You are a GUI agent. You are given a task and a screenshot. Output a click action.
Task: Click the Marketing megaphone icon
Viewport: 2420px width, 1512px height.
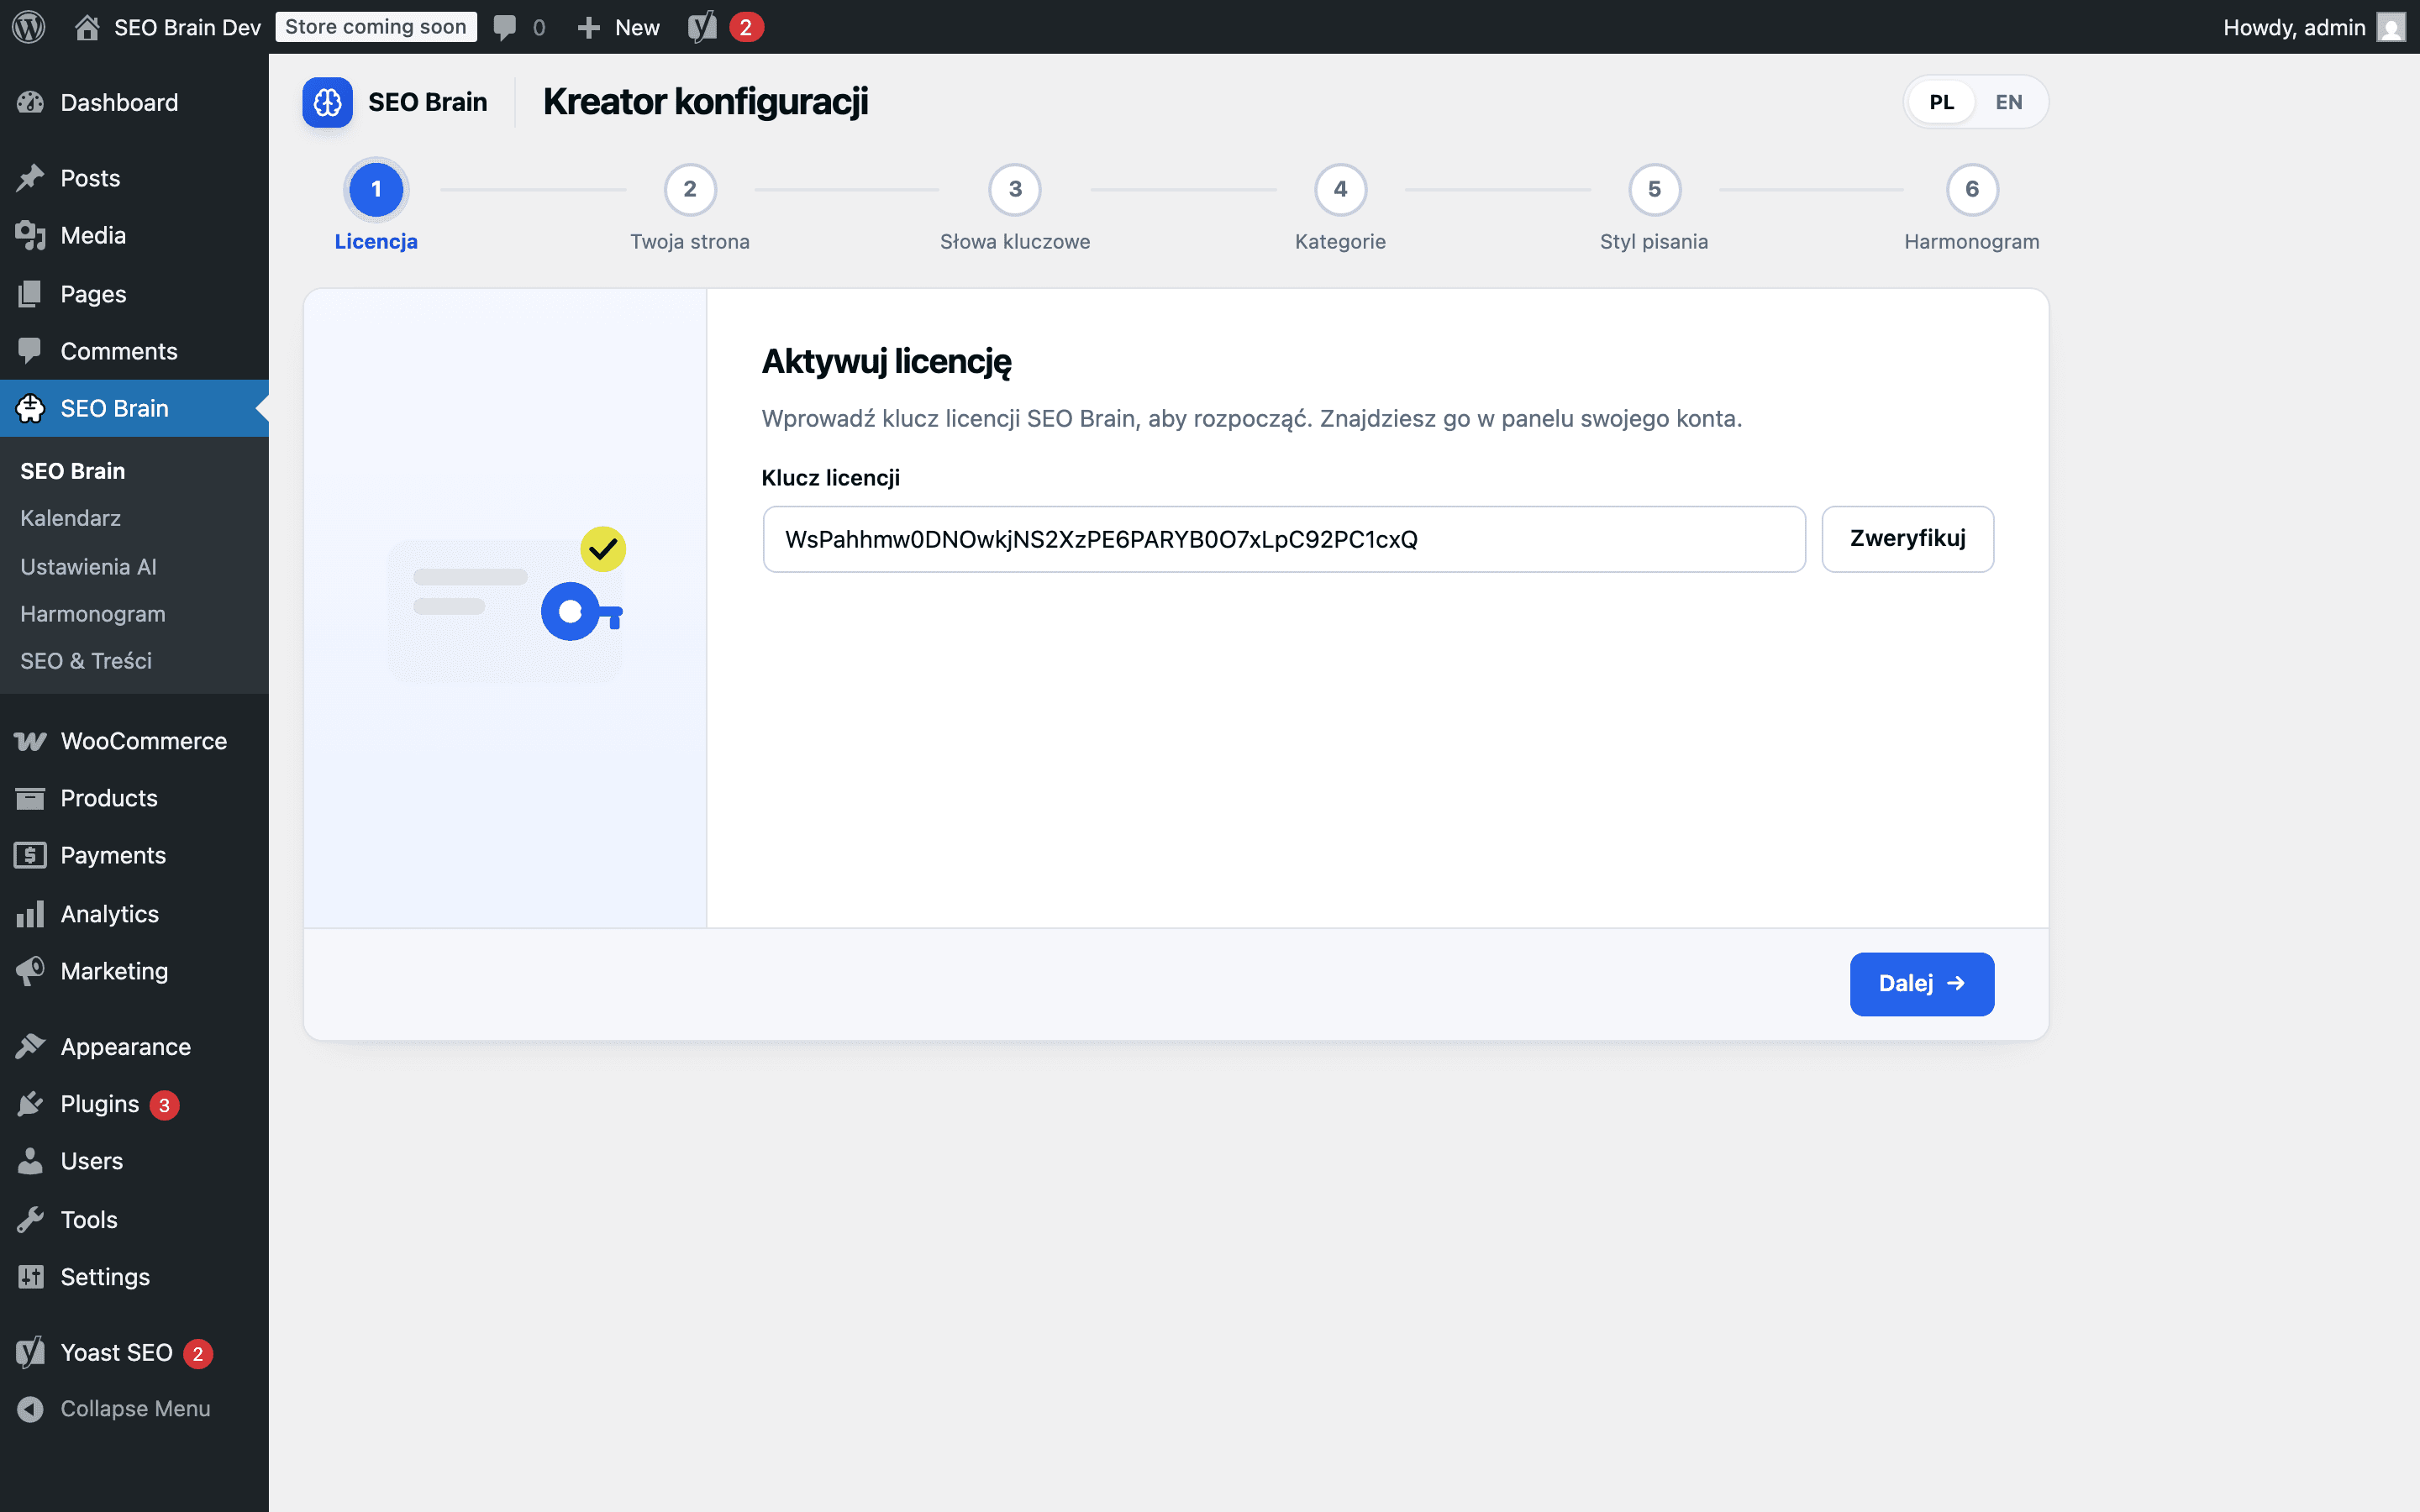tap(30, 971)
